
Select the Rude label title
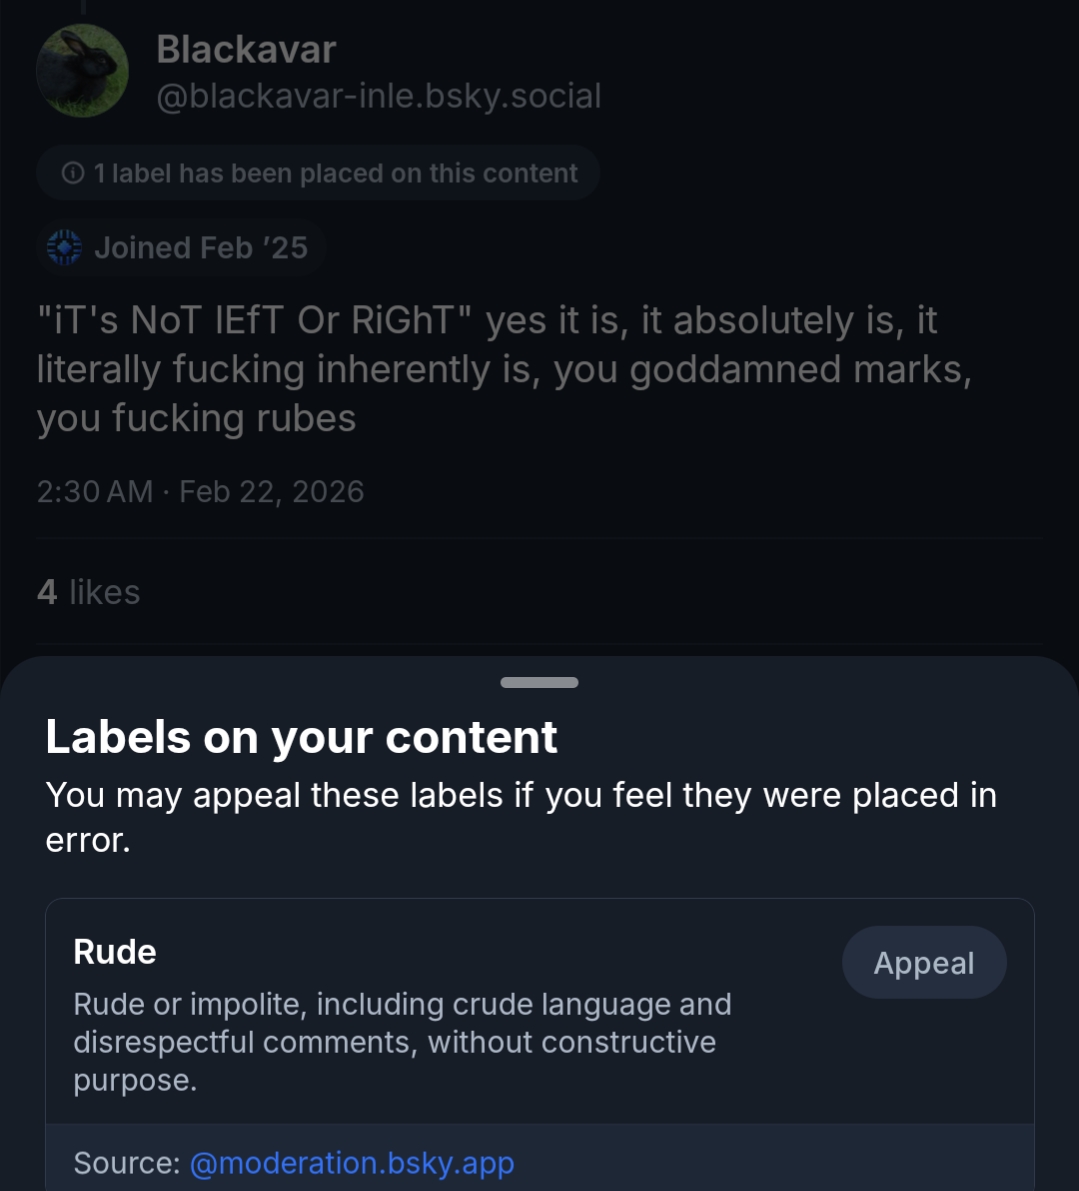click(x=114, y=952)
